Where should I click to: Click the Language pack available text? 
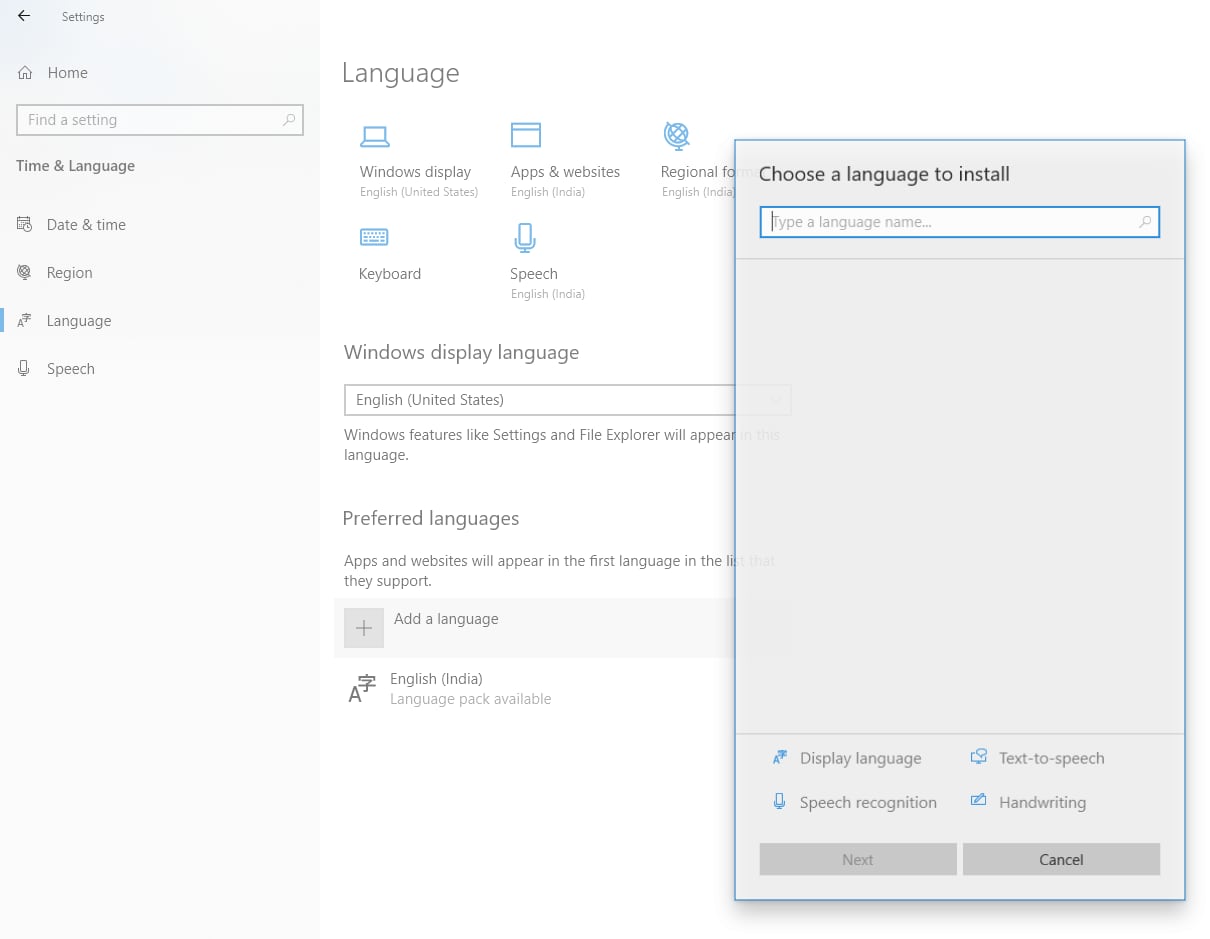(x=470, y=699)
